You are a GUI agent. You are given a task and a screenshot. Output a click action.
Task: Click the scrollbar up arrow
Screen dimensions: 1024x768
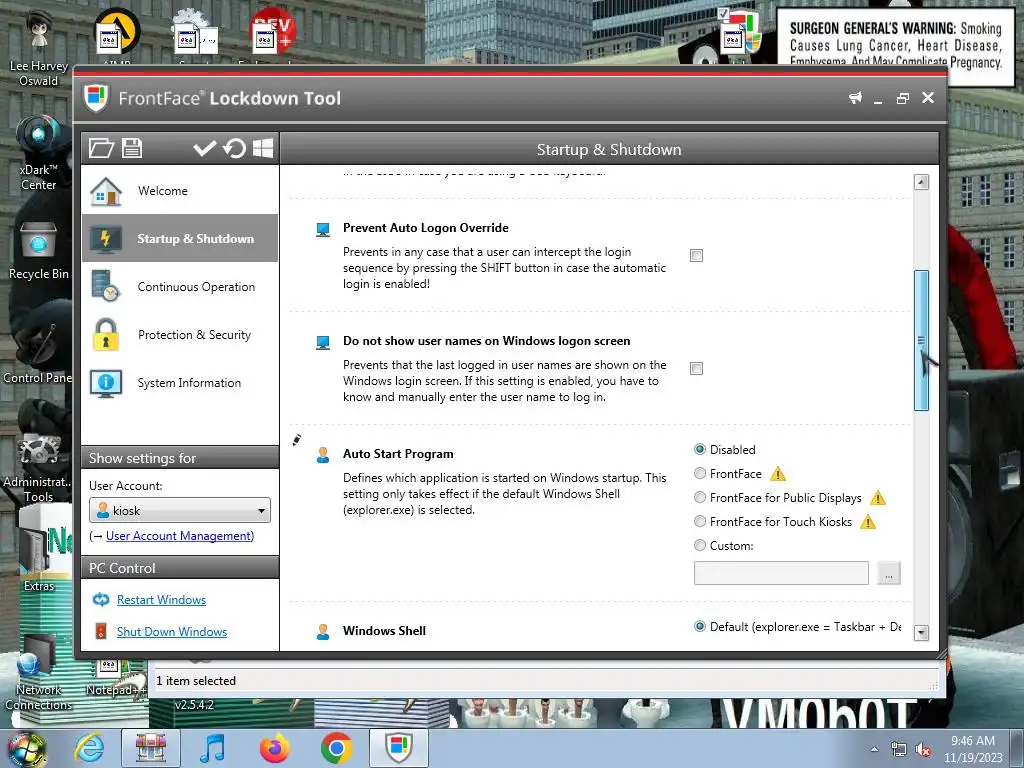[x=921, y=182]
